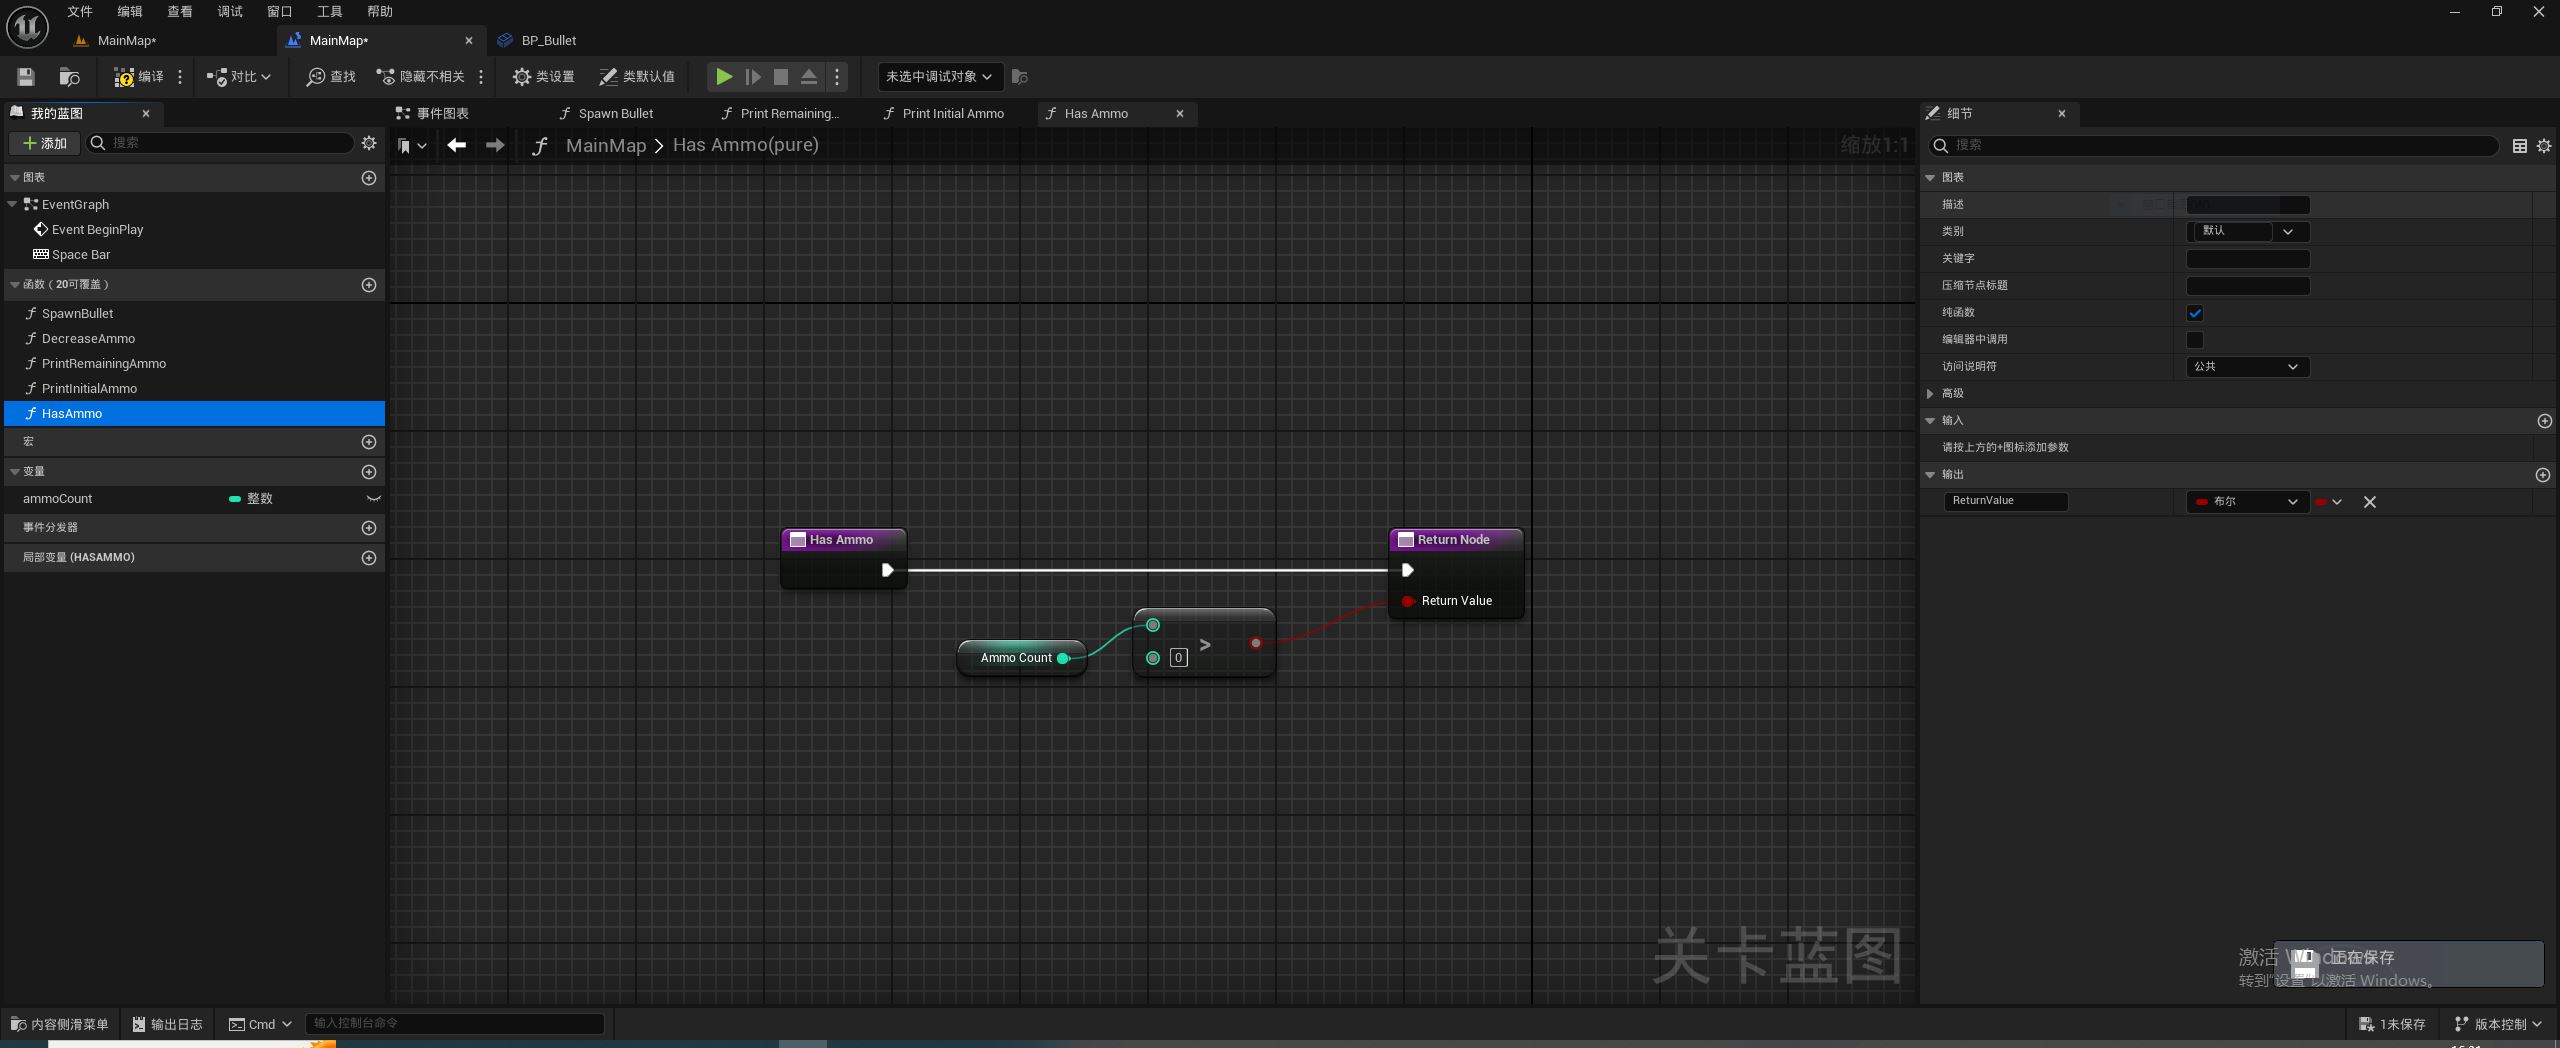The height and width of the screenshot is (1048, 2560).
Task: Click the Return Node title
Action: (1454, 540)
